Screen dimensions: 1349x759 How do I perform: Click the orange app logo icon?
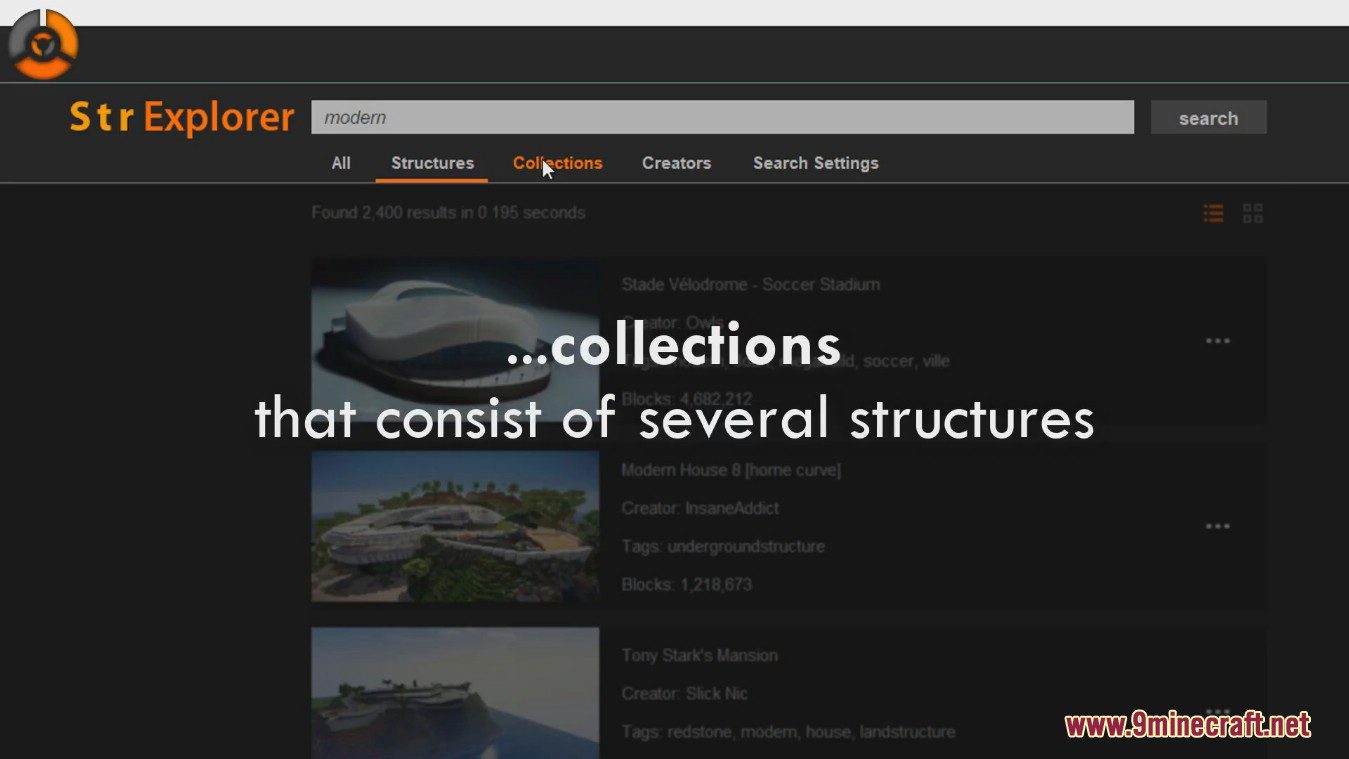tap(43, 45)
